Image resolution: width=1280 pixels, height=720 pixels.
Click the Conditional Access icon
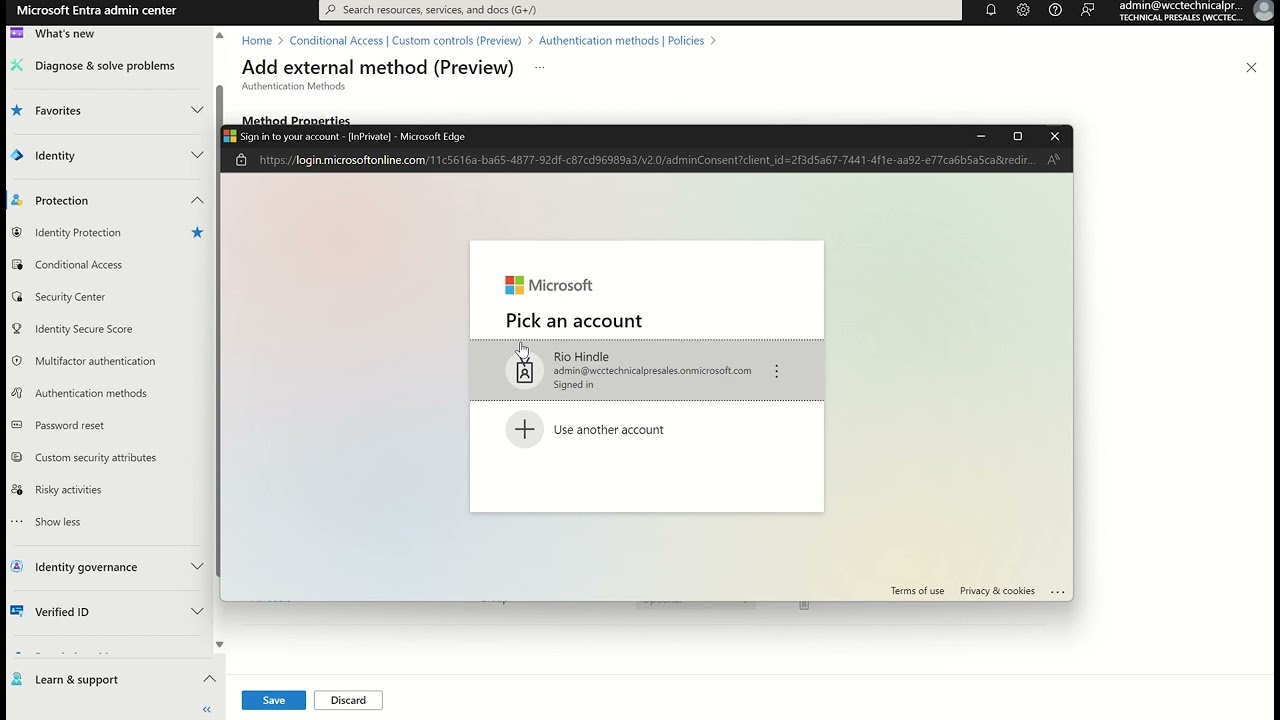coord(16,264)
